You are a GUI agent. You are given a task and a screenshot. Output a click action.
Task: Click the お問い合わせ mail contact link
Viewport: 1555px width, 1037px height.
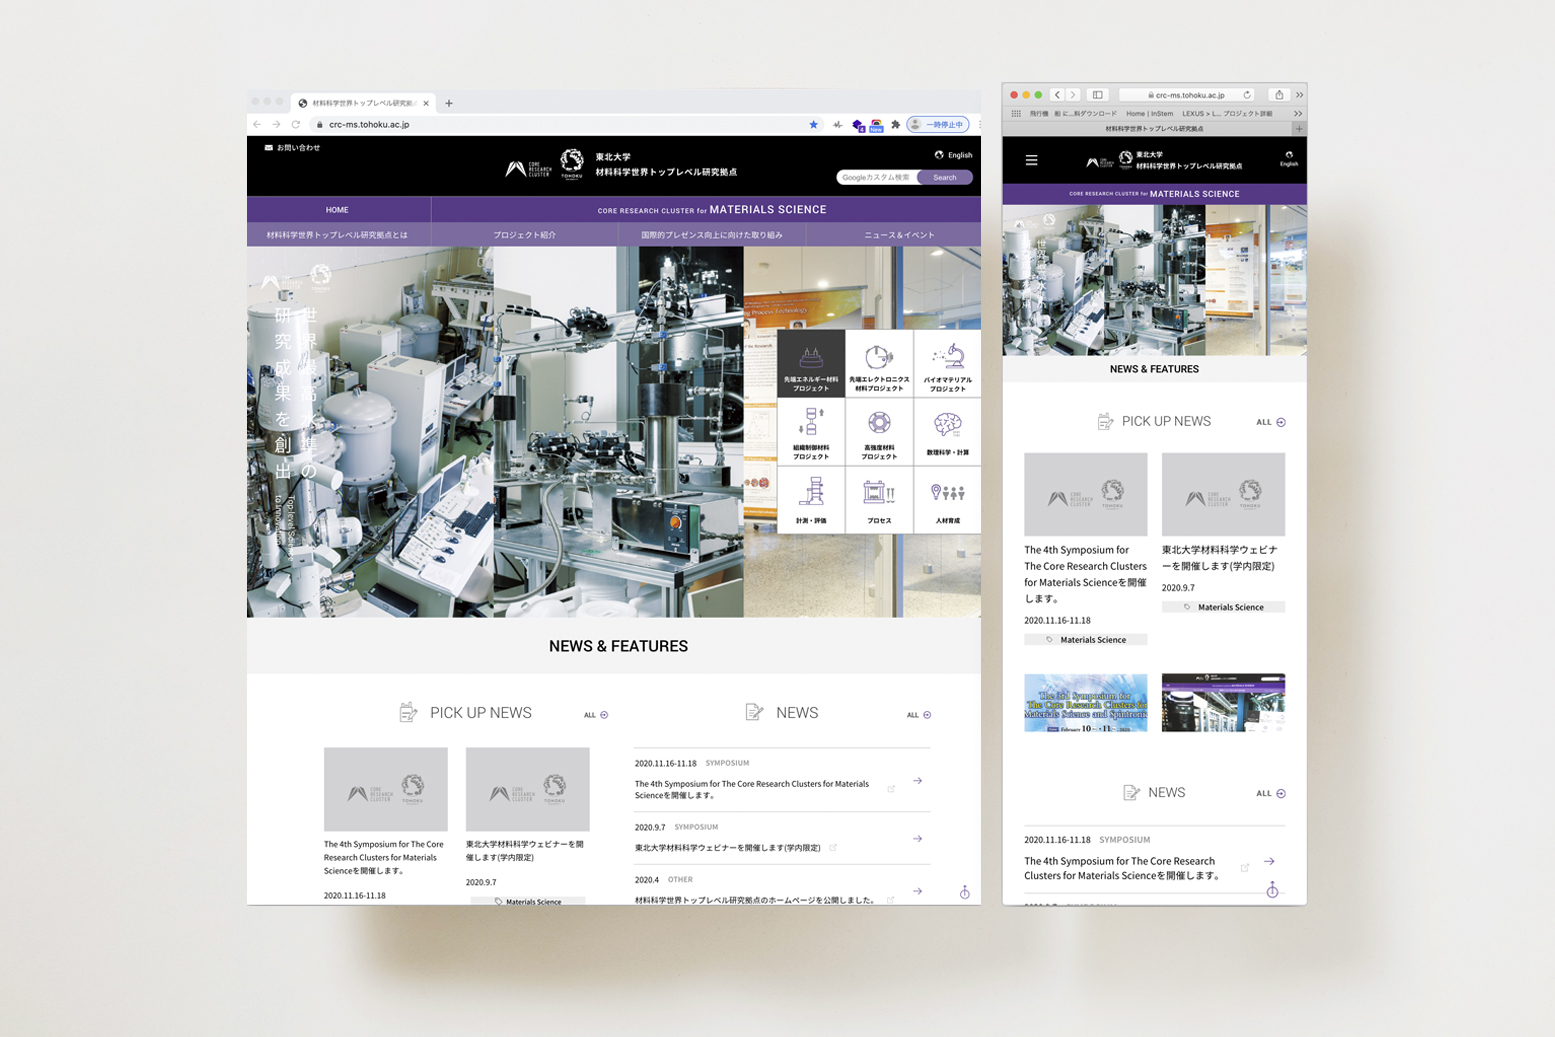point(292,148)
